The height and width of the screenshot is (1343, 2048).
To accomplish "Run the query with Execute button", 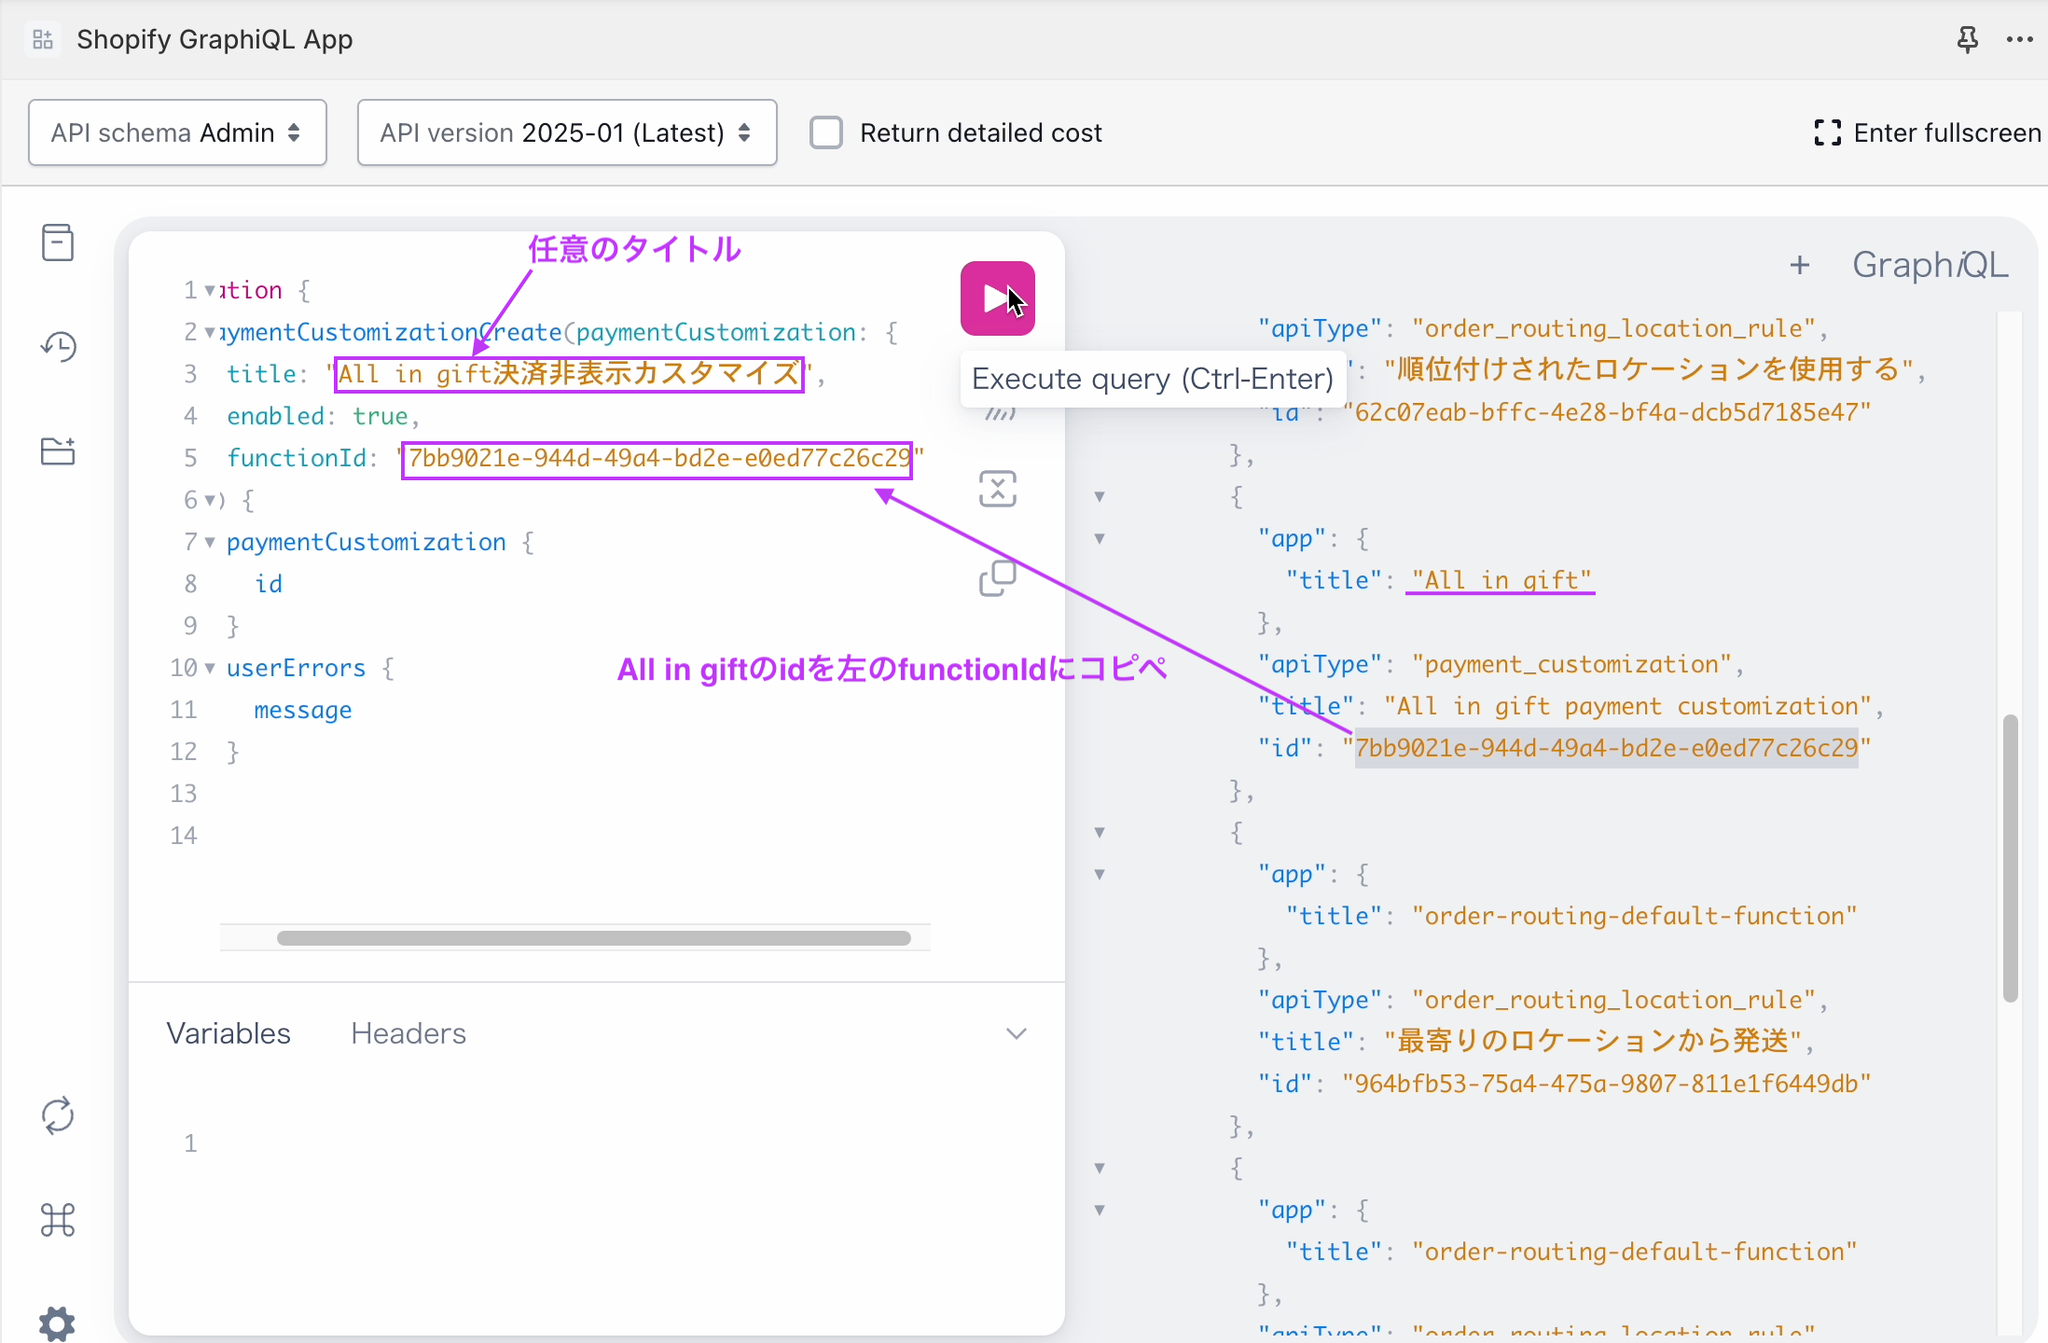I will pyautogui.click(x=996, y=298).
